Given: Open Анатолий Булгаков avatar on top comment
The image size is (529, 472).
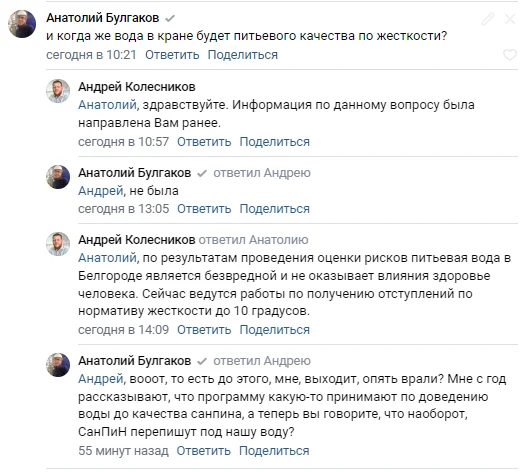Looking at the screenshot, I should pyautogui.click(x=22, y=24).
